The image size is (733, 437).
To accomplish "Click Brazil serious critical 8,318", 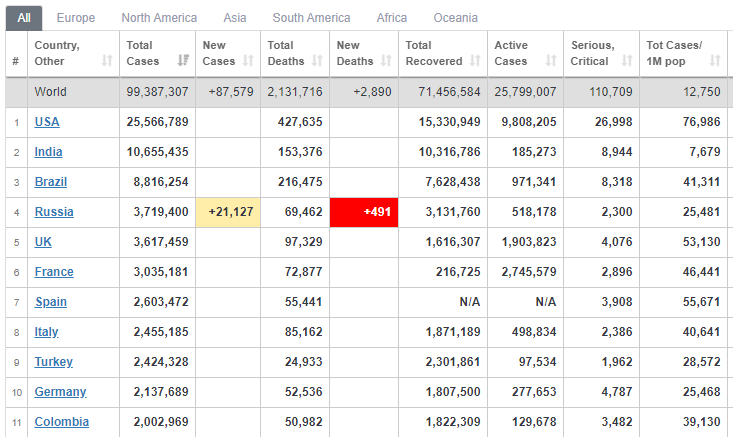I will (x=617, y=182).
